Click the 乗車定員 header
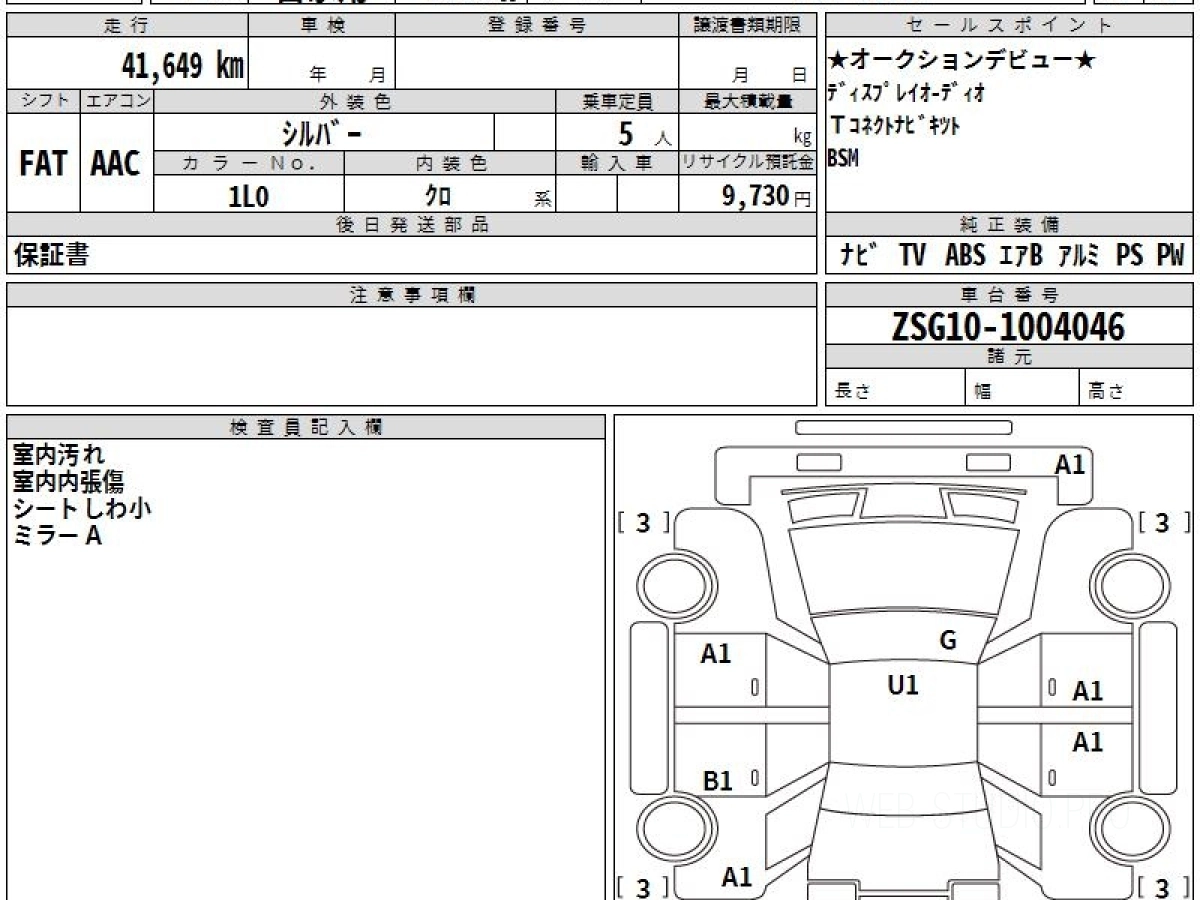1200x900 pixels. click(617, 101)
